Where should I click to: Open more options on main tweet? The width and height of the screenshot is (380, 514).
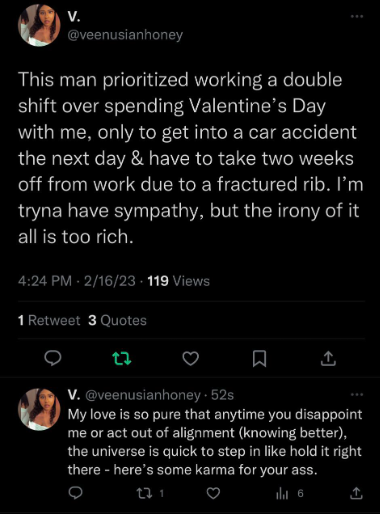pyautogui.click(x=357, y=16)
